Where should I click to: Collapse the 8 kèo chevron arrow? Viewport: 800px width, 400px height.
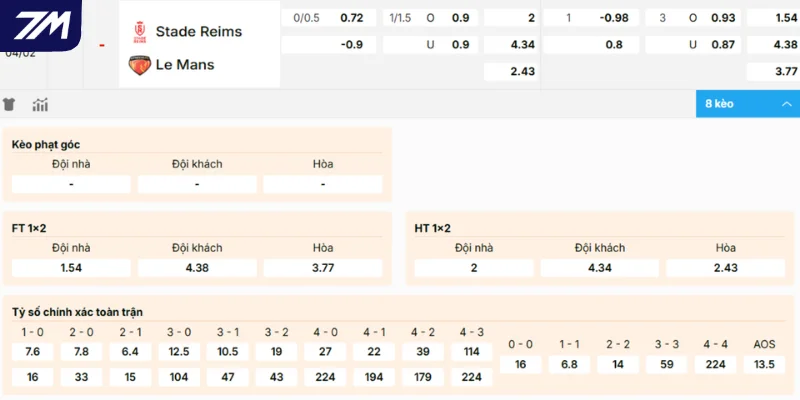pyautogui.click(x=787, y=104)
